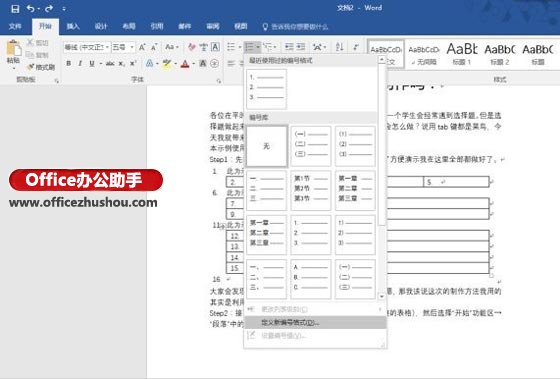
Task: Toggle underline formatting
Action: [x=92, y=64]
